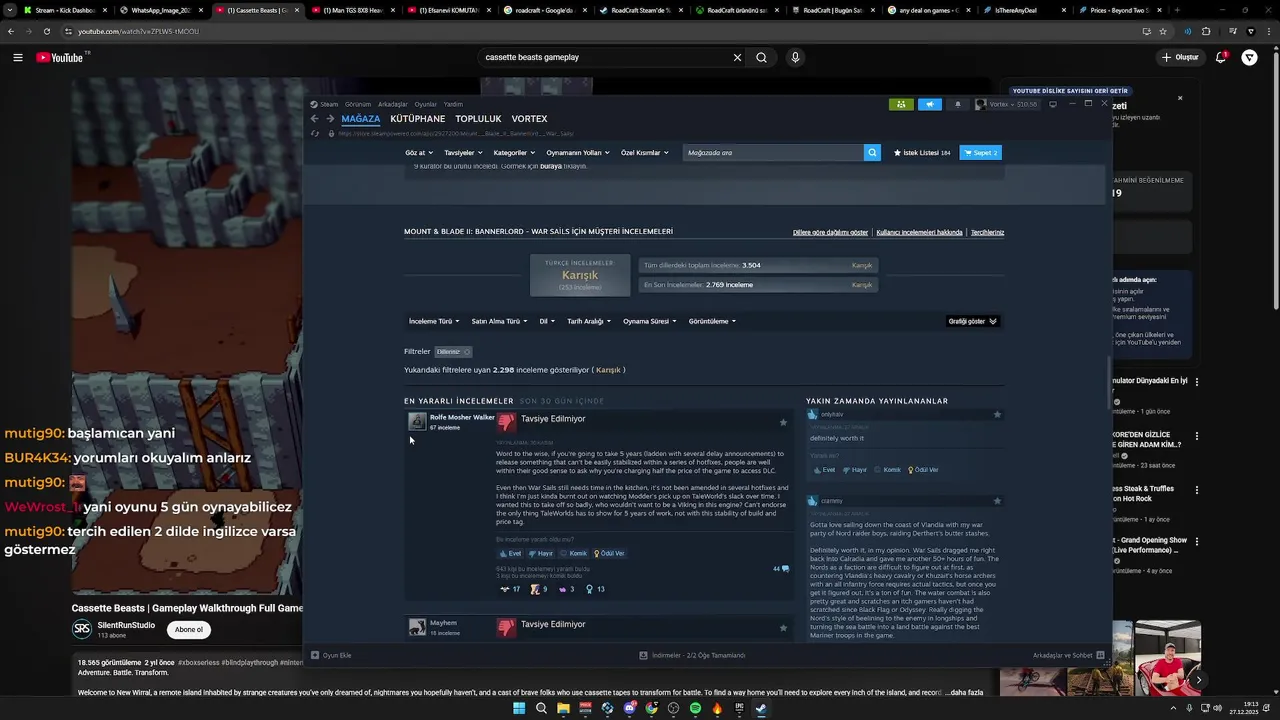Viewport: 1280px width, 720px height.
Task: Open the Sepet cart button
Action: (x=980, y=153)
